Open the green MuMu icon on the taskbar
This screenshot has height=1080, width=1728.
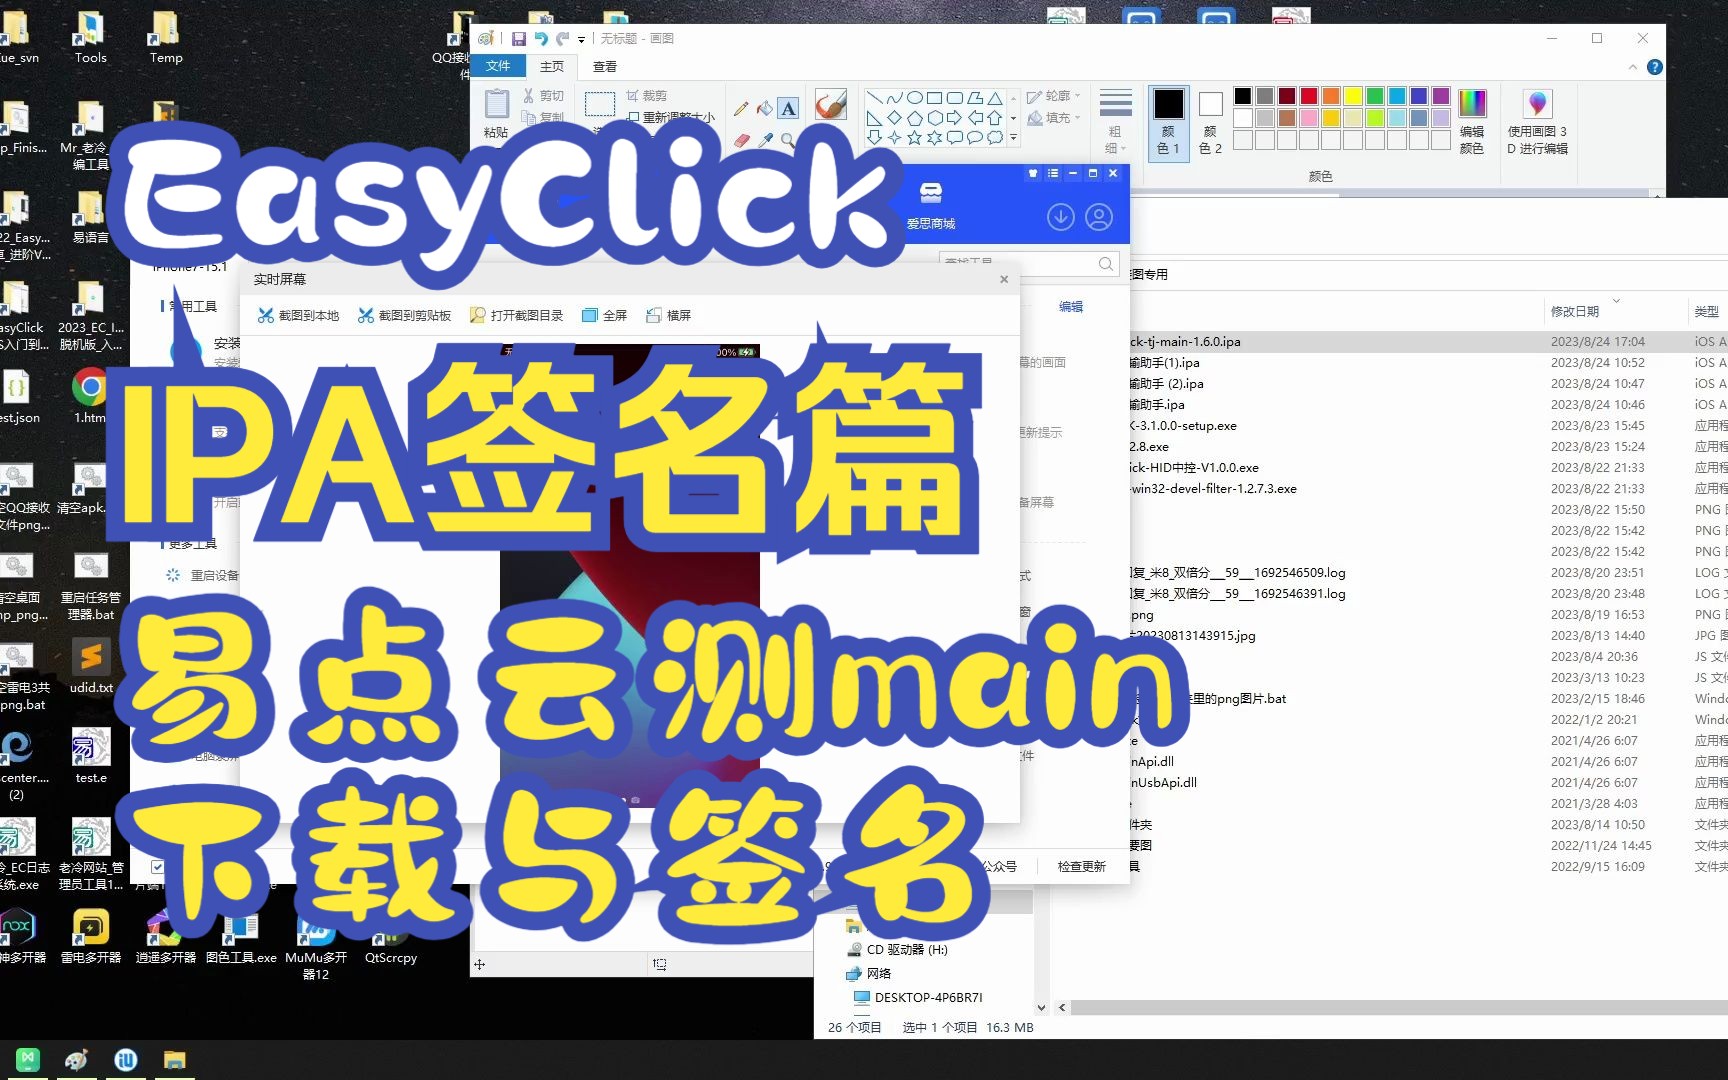(27, 1060)
